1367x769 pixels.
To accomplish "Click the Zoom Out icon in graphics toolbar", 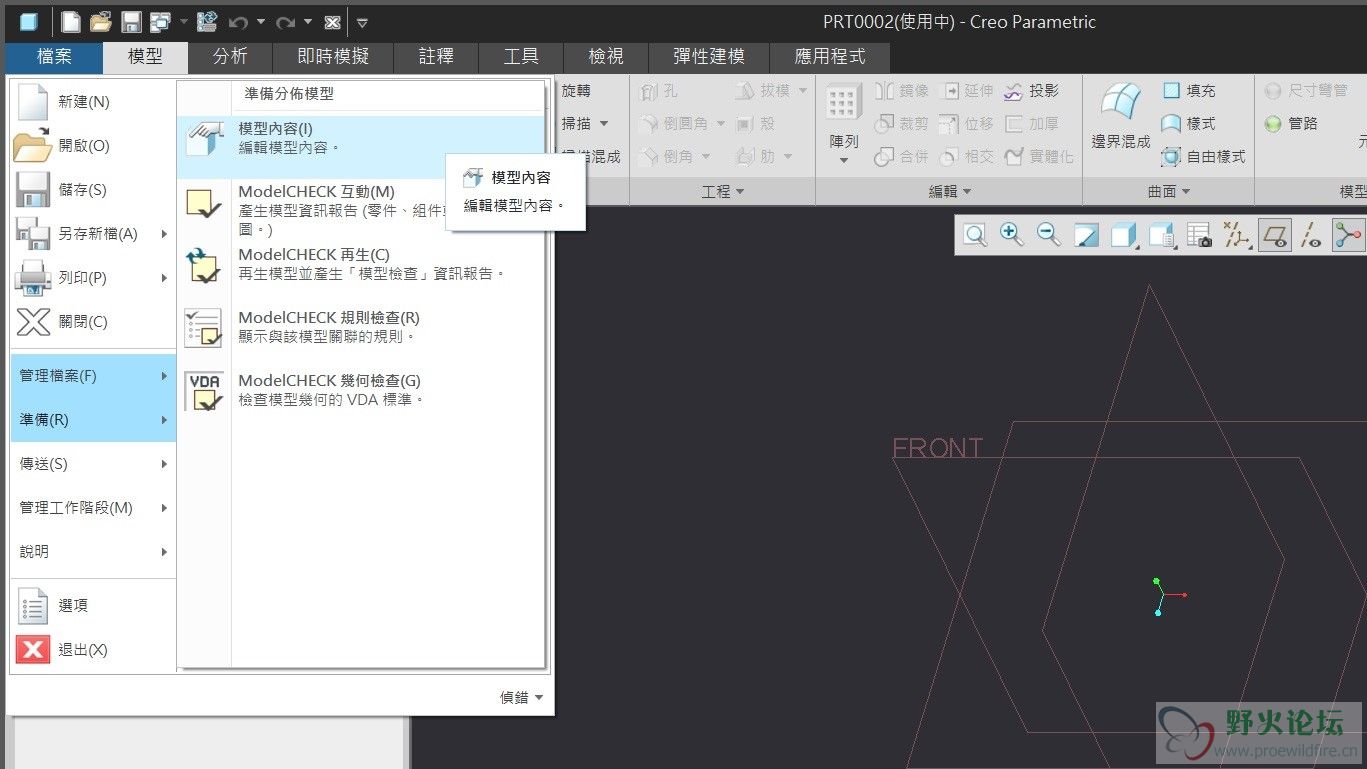I will pyautogui.click(x=1048, y=235).
